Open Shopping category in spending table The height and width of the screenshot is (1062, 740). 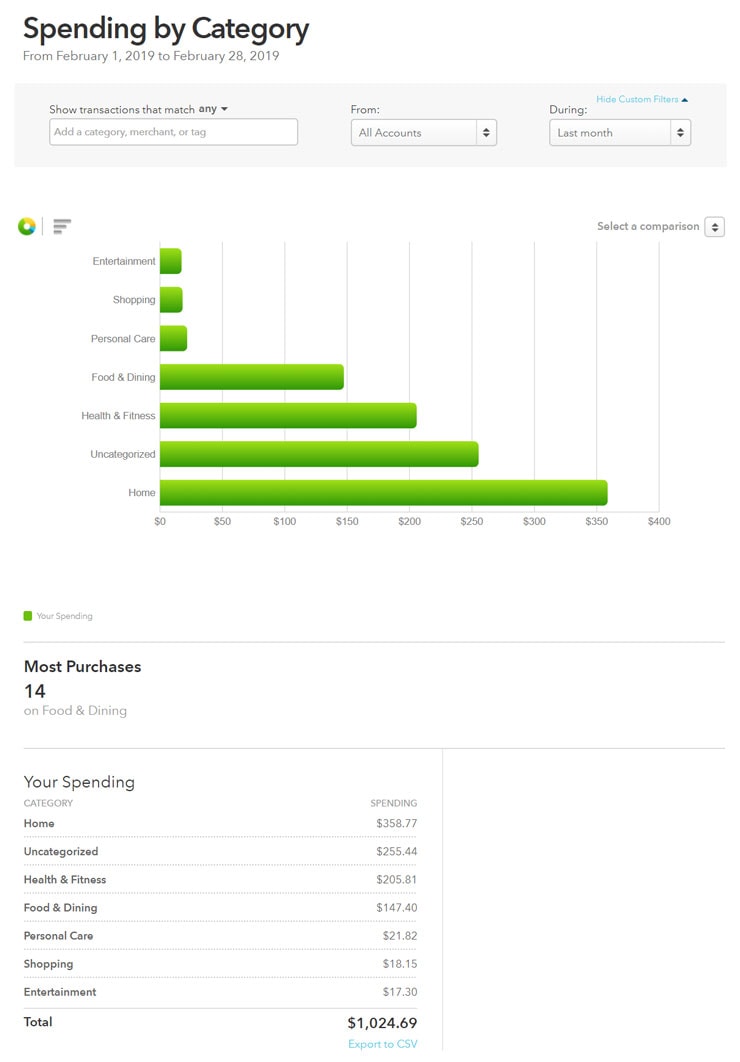pyautogui.click(x=48, y=964)
